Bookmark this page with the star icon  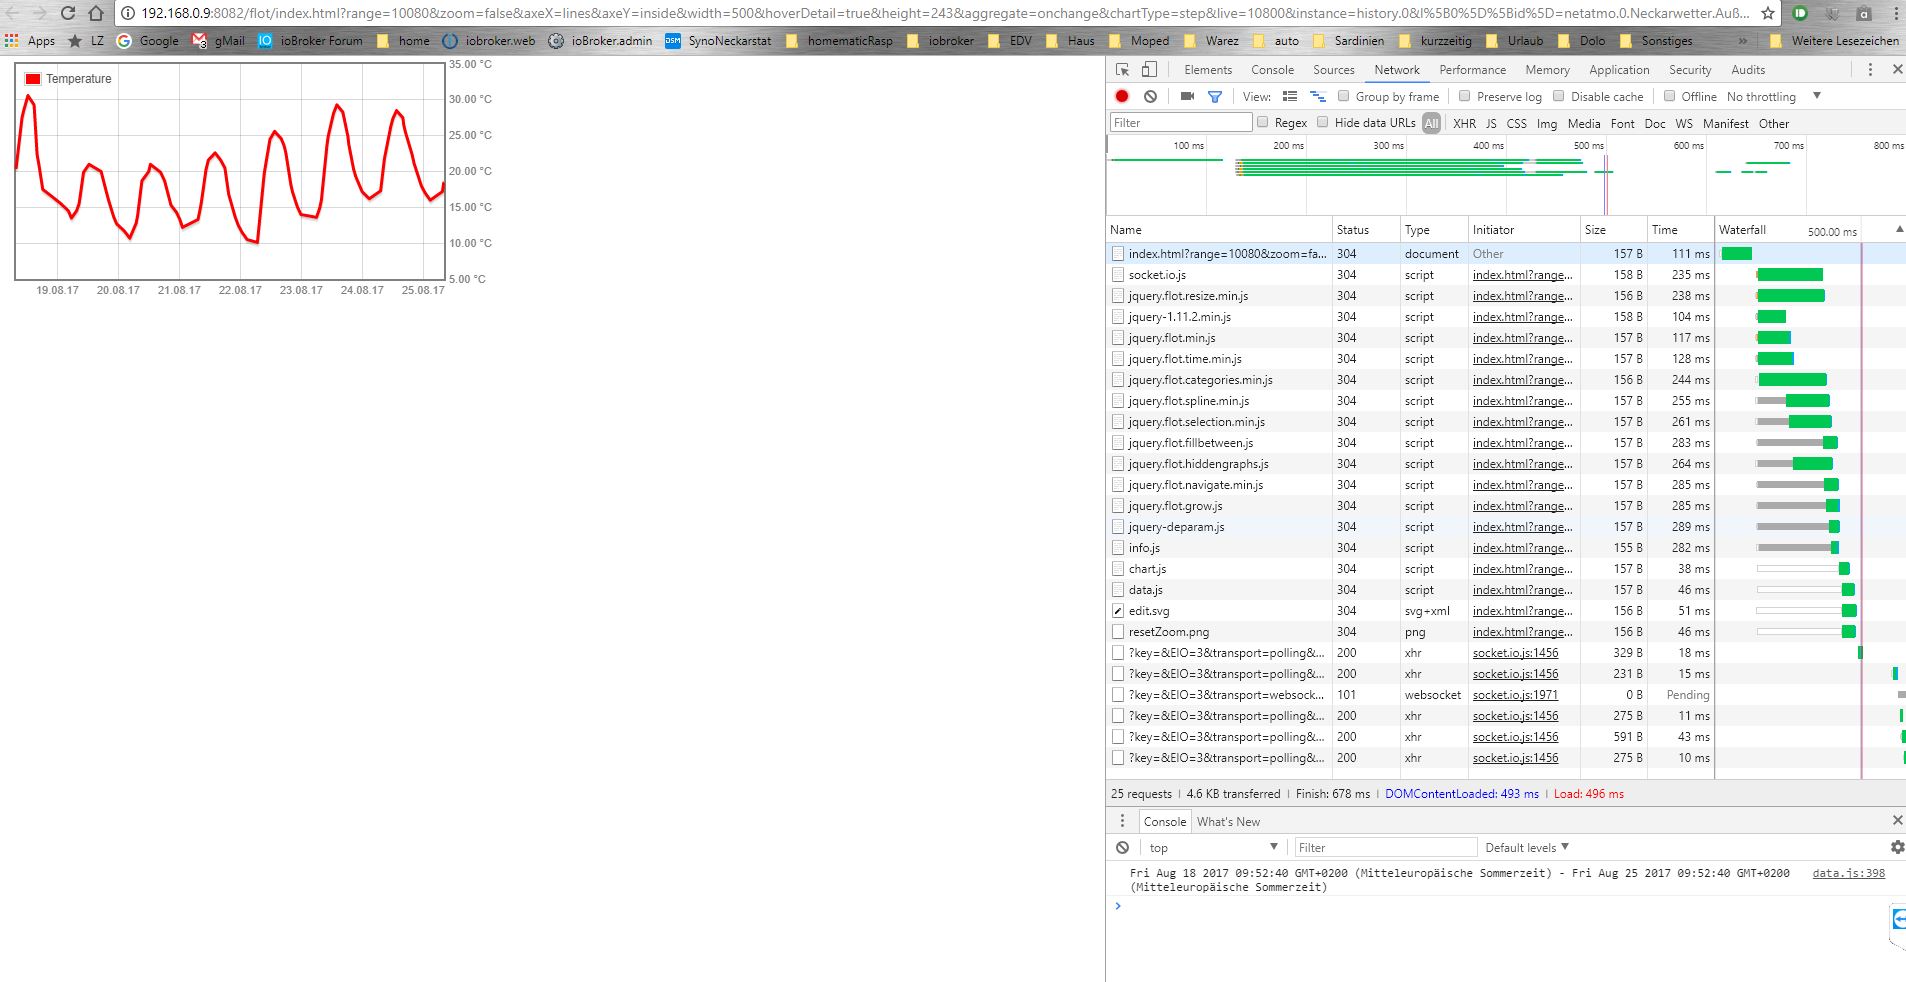pyautogui.click(x=1768, y=14)
